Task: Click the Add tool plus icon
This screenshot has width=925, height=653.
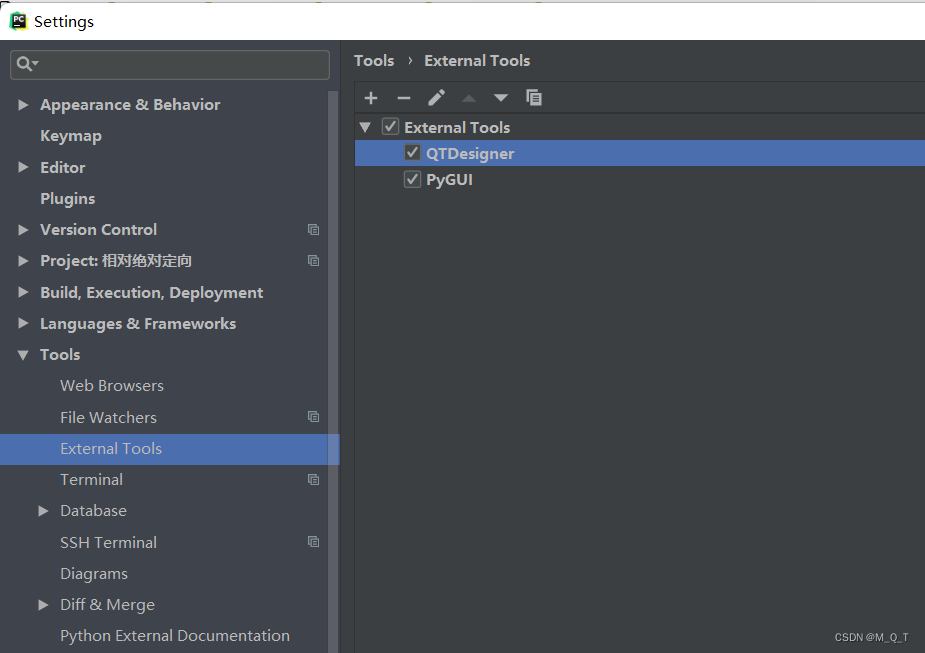Action: (x=371, y=98)
